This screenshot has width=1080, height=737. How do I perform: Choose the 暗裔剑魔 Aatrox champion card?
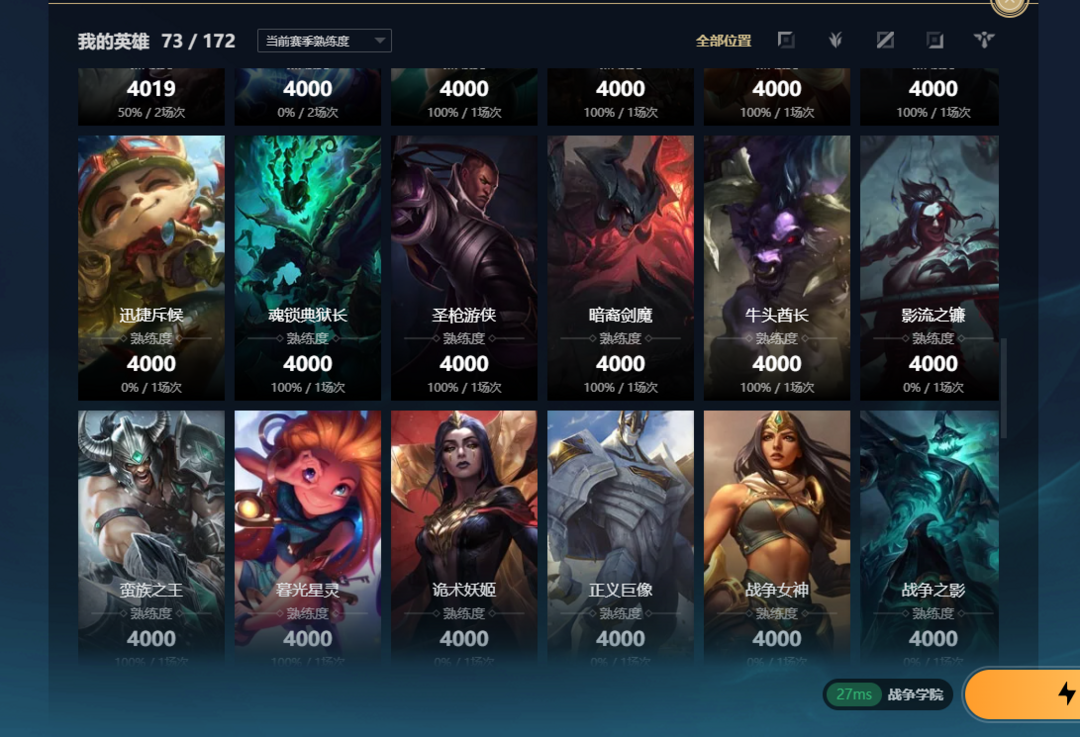[621, 268]
